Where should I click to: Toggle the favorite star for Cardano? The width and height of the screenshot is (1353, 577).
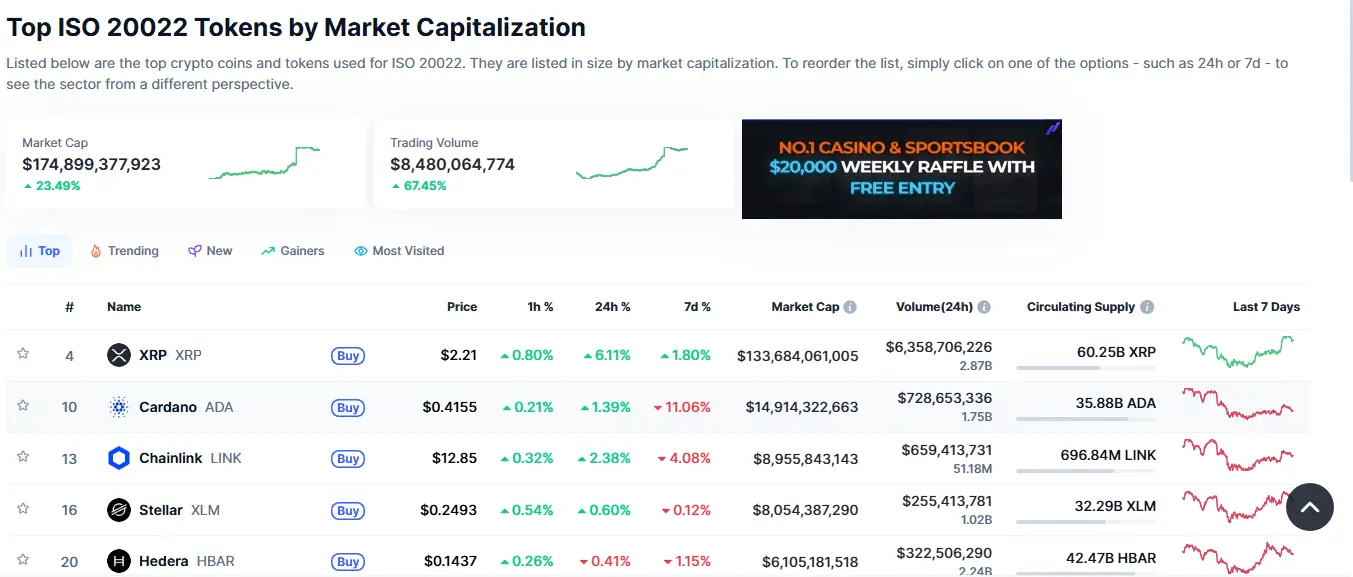[23, 407]
